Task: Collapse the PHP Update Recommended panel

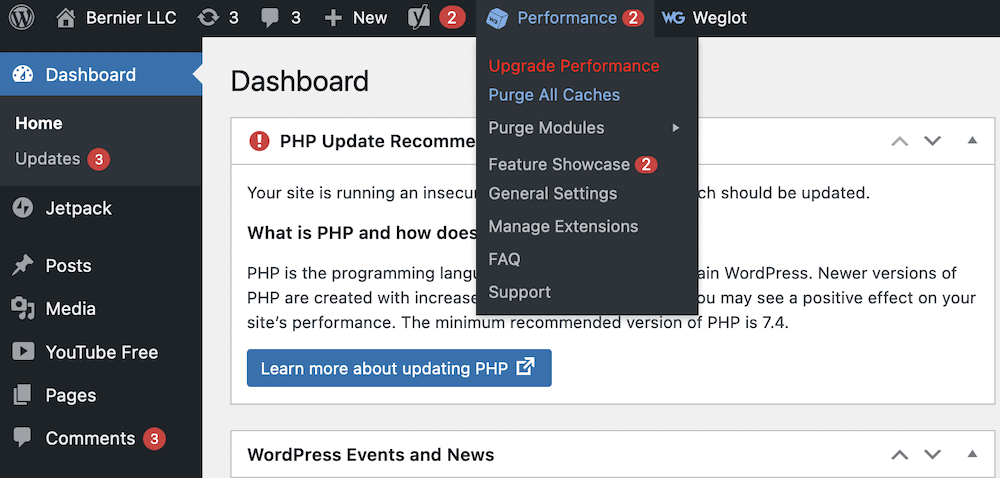Action: coord(972,140)
